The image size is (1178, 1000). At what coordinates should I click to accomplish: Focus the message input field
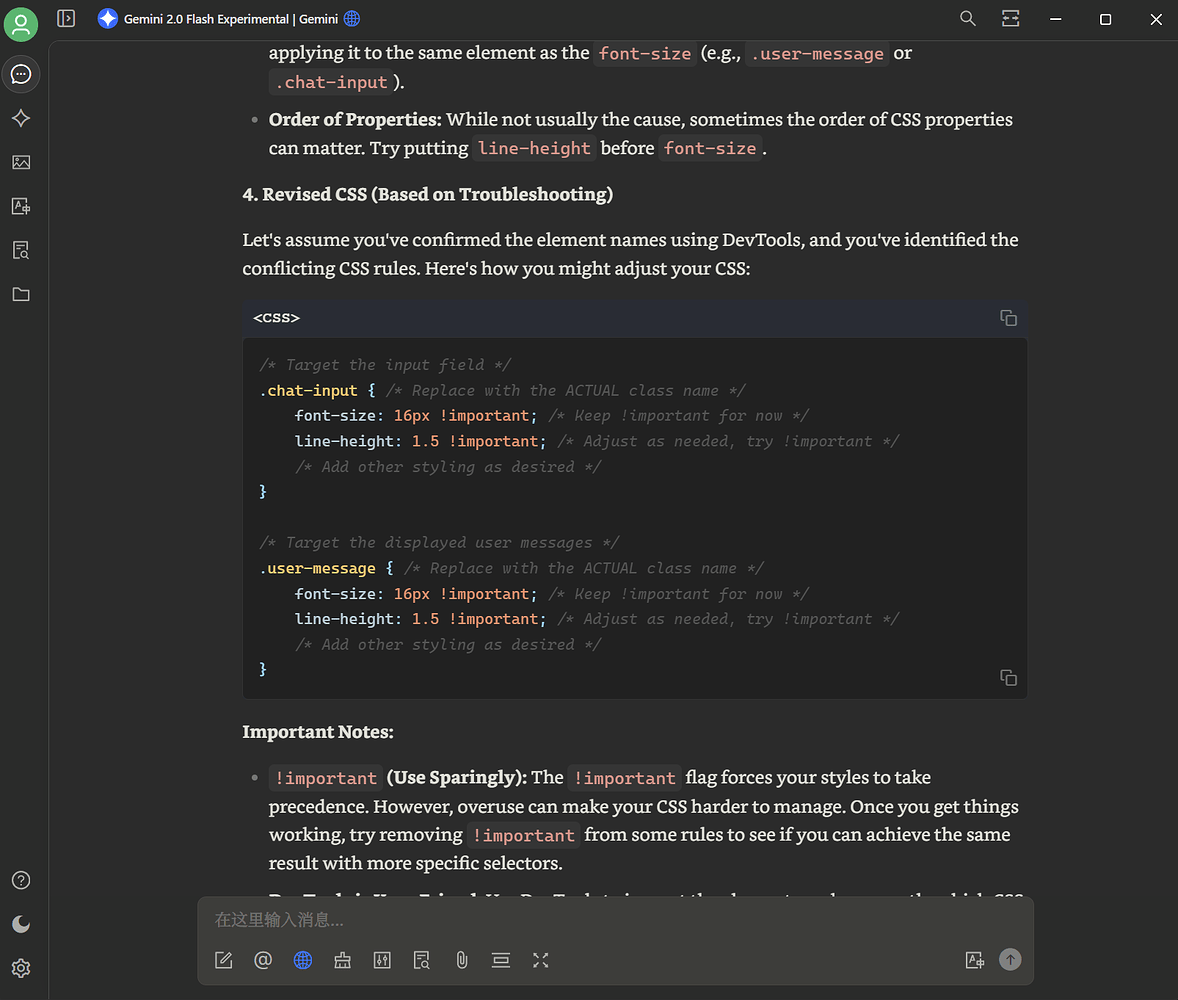point(615,920)
